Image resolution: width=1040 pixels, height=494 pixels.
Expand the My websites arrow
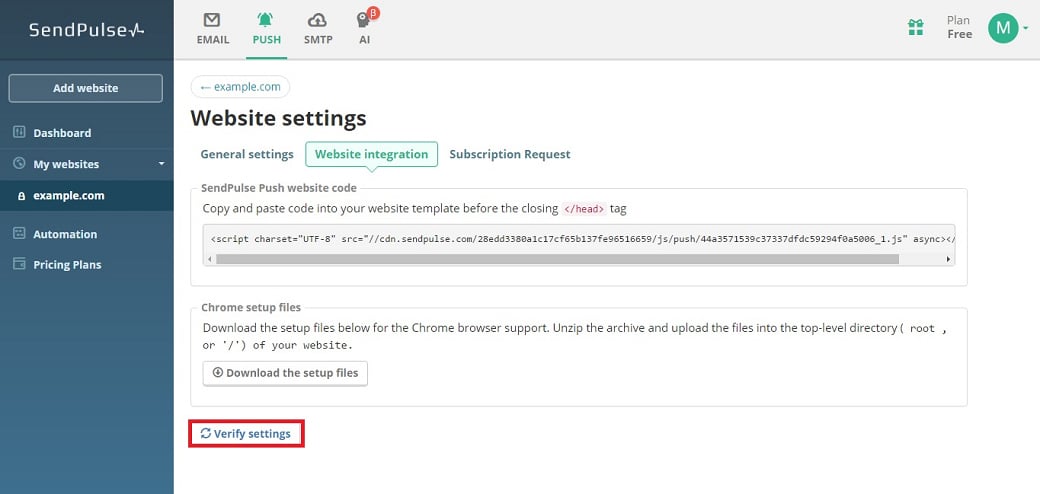pos(161,164)
